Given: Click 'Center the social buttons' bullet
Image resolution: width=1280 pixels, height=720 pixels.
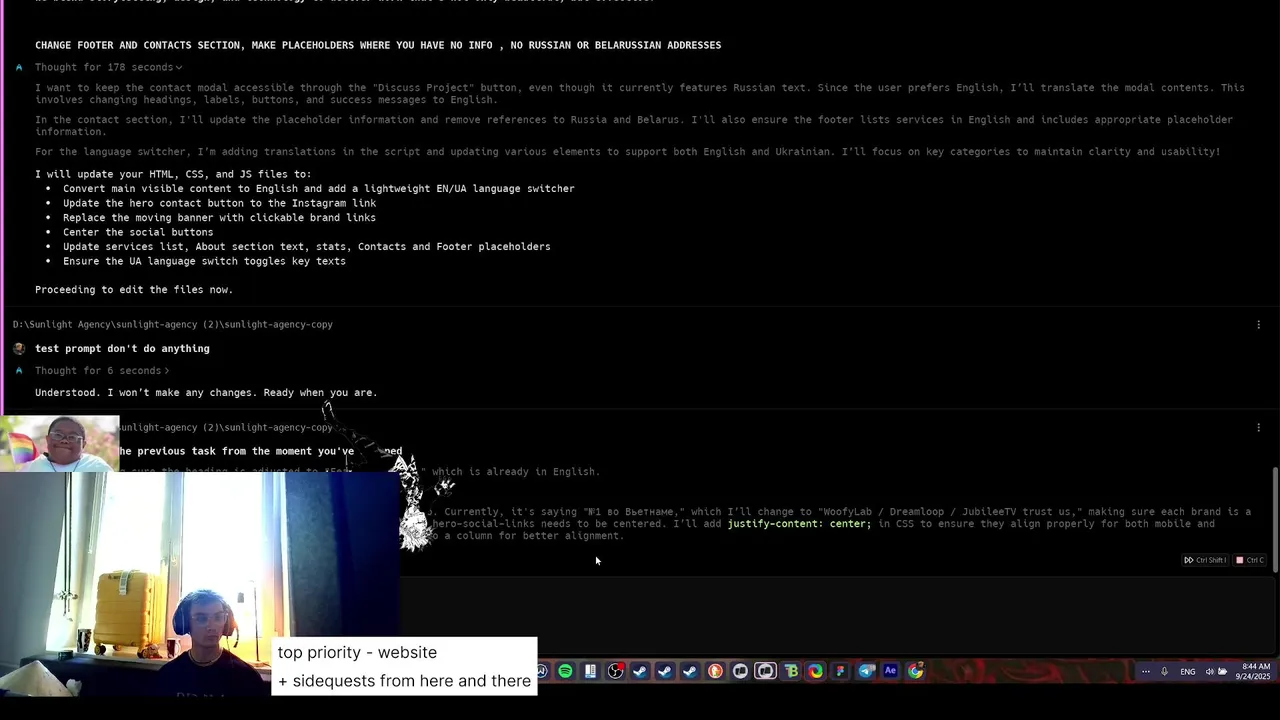Looking at the screenshot, I should point(138,232).
